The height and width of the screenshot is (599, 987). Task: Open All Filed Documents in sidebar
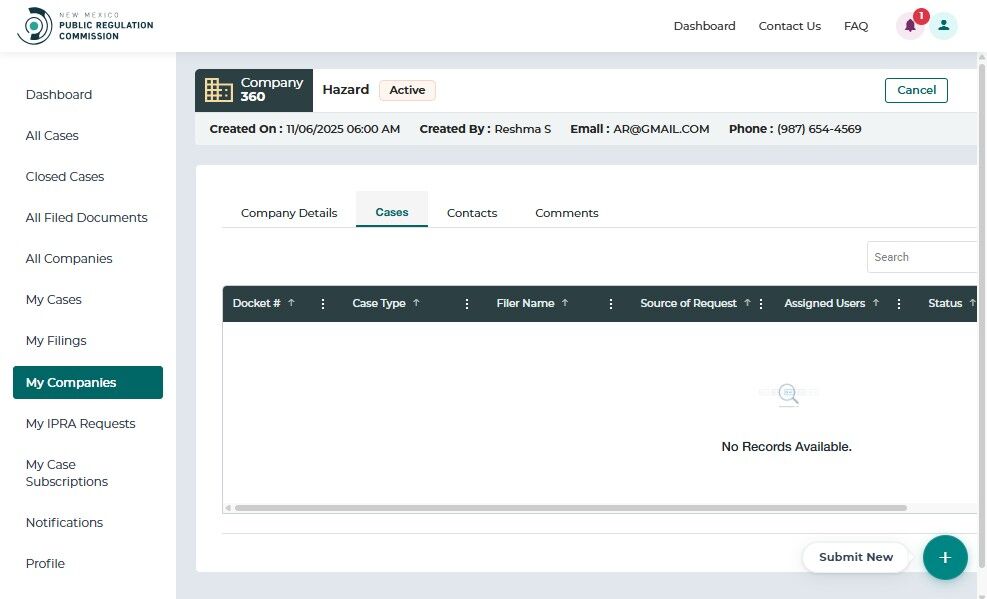tap(86, 217)
